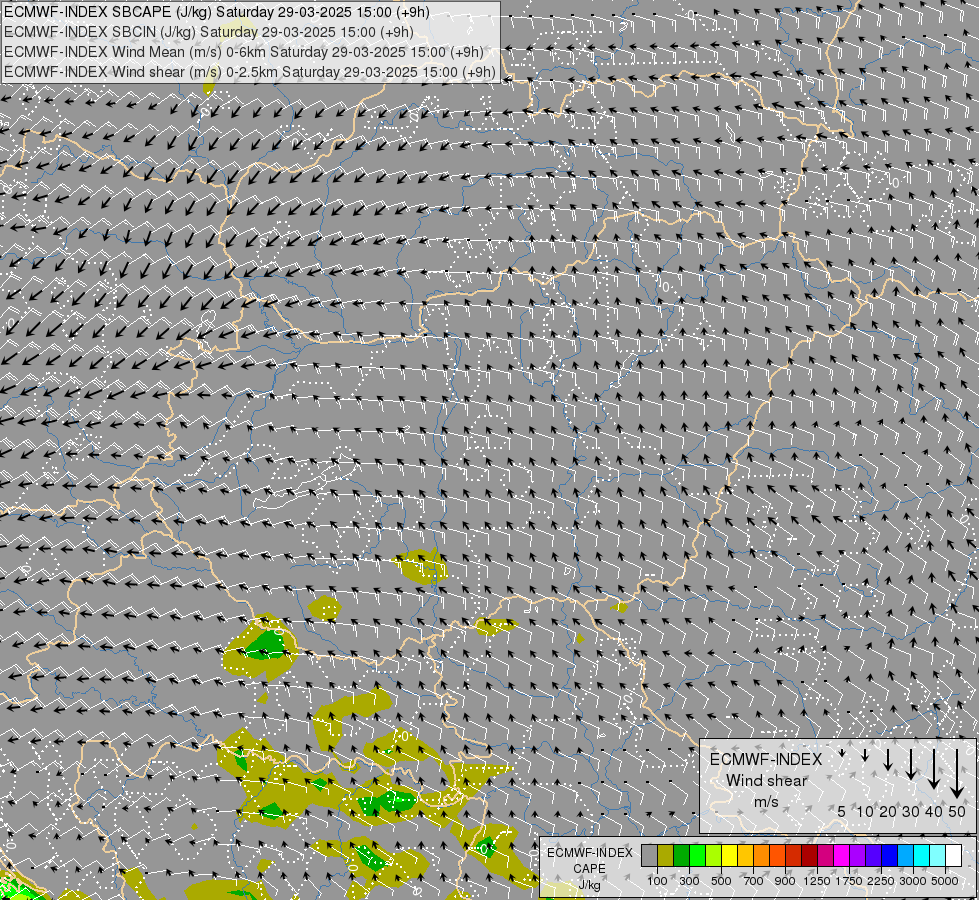Screen dimensions: 979x900
Task: Click the 'ECMWF-INDEX' text in CAPE legend
Action: click(589, 853)
